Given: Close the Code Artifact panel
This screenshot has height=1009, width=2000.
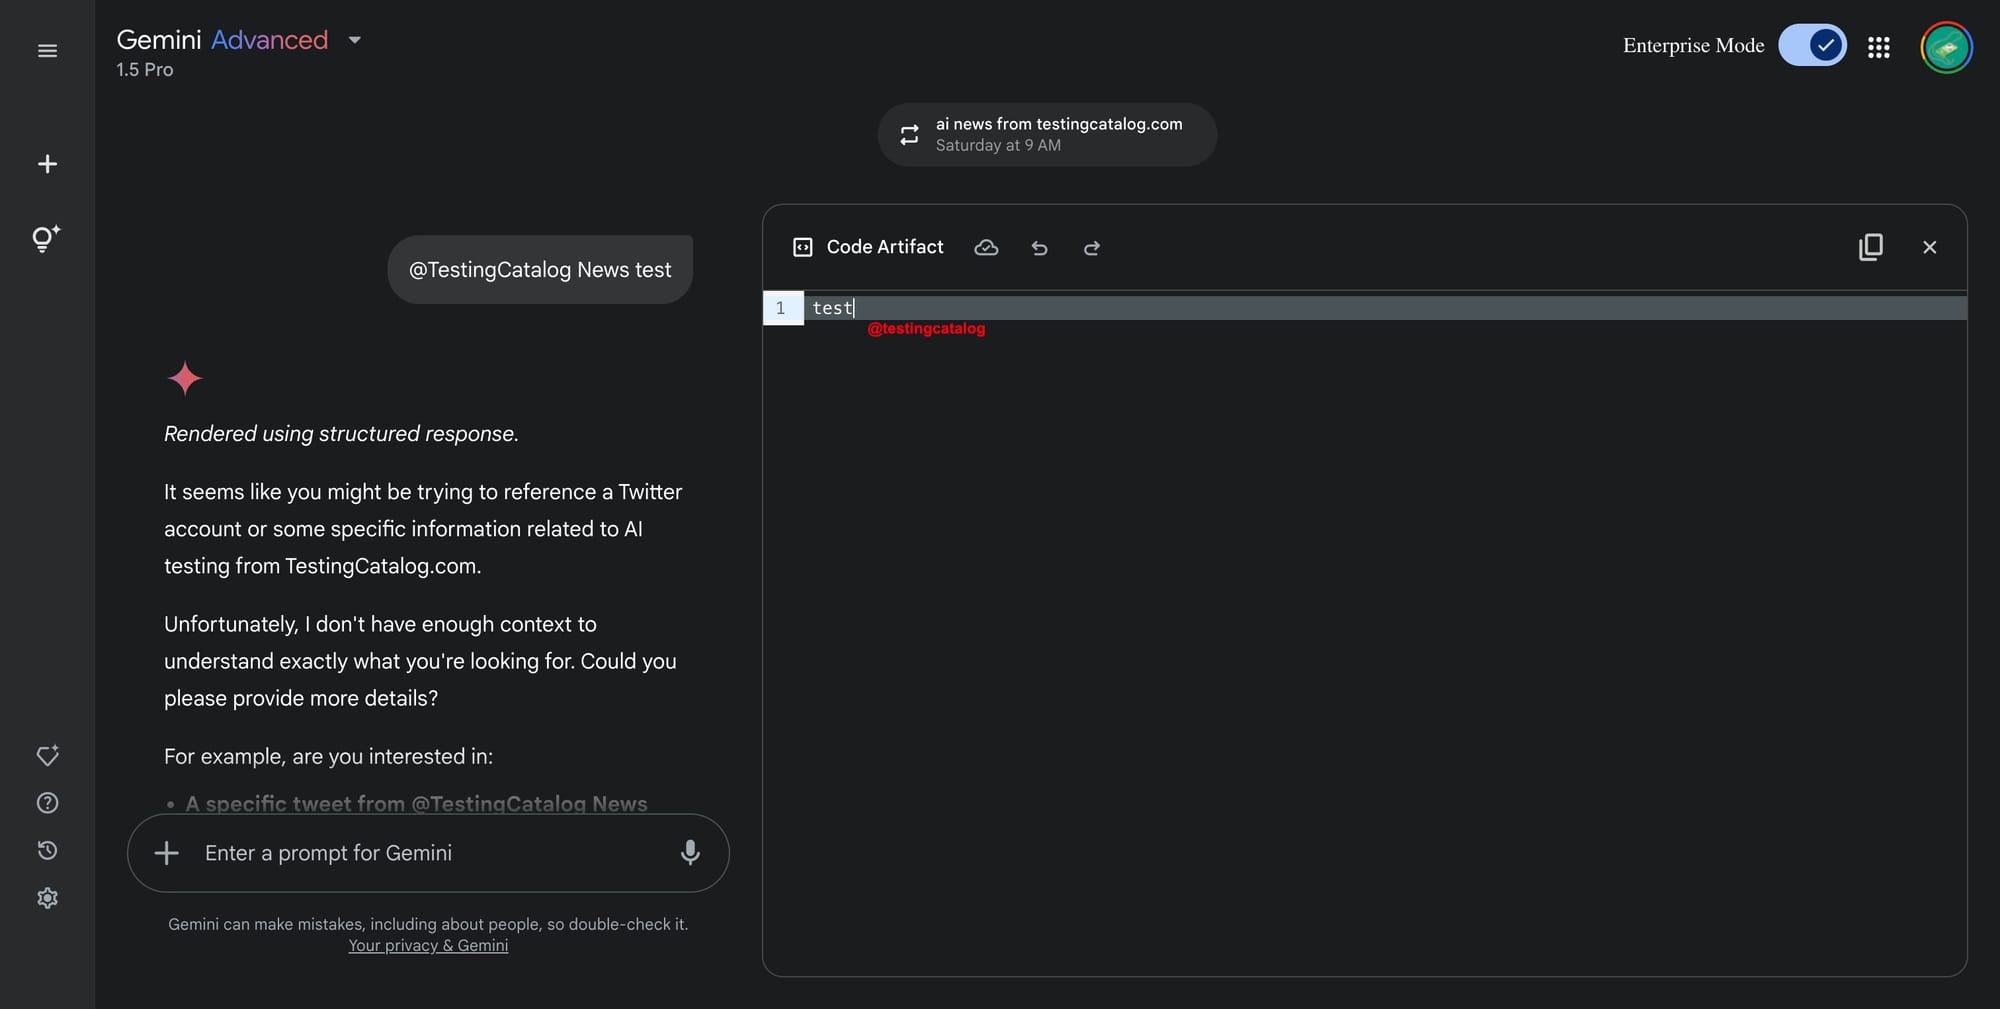Looking at the screenshot, I should [1930, 247].
